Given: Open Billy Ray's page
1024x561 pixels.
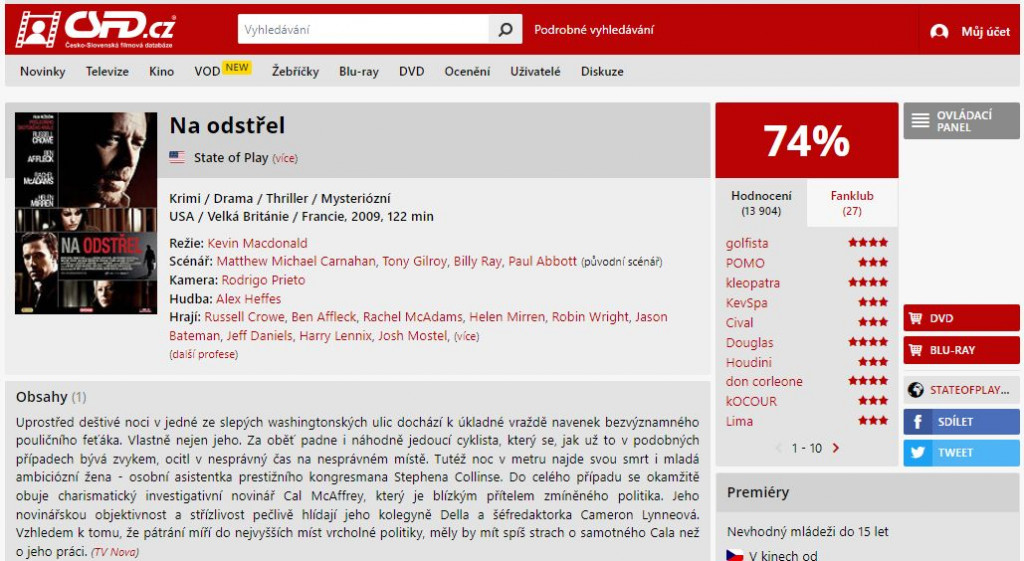Looking at the screenshot, I should (x=477, y=261).
